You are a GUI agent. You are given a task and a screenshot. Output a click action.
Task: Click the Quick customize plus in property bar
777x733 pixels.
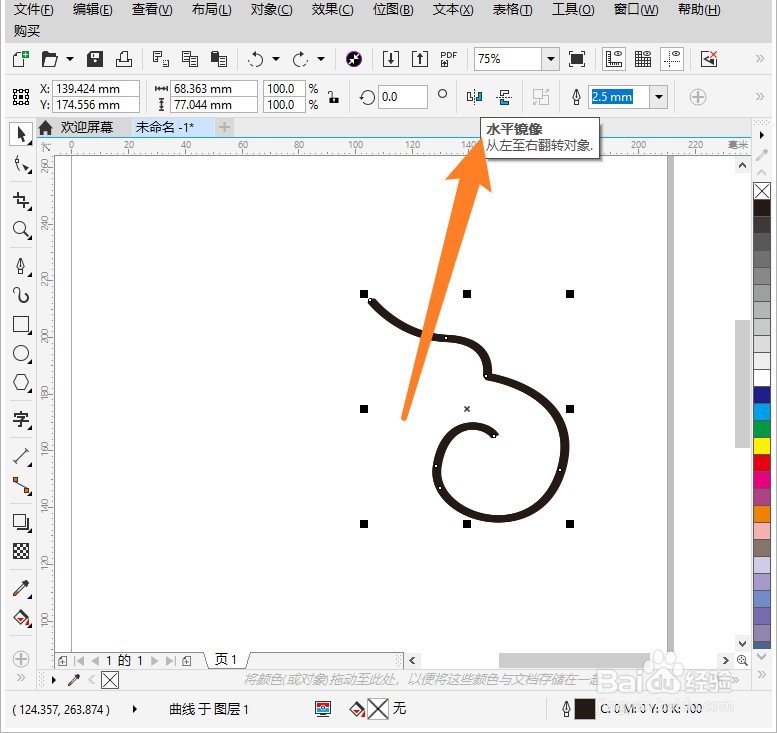tap(698, 97)
